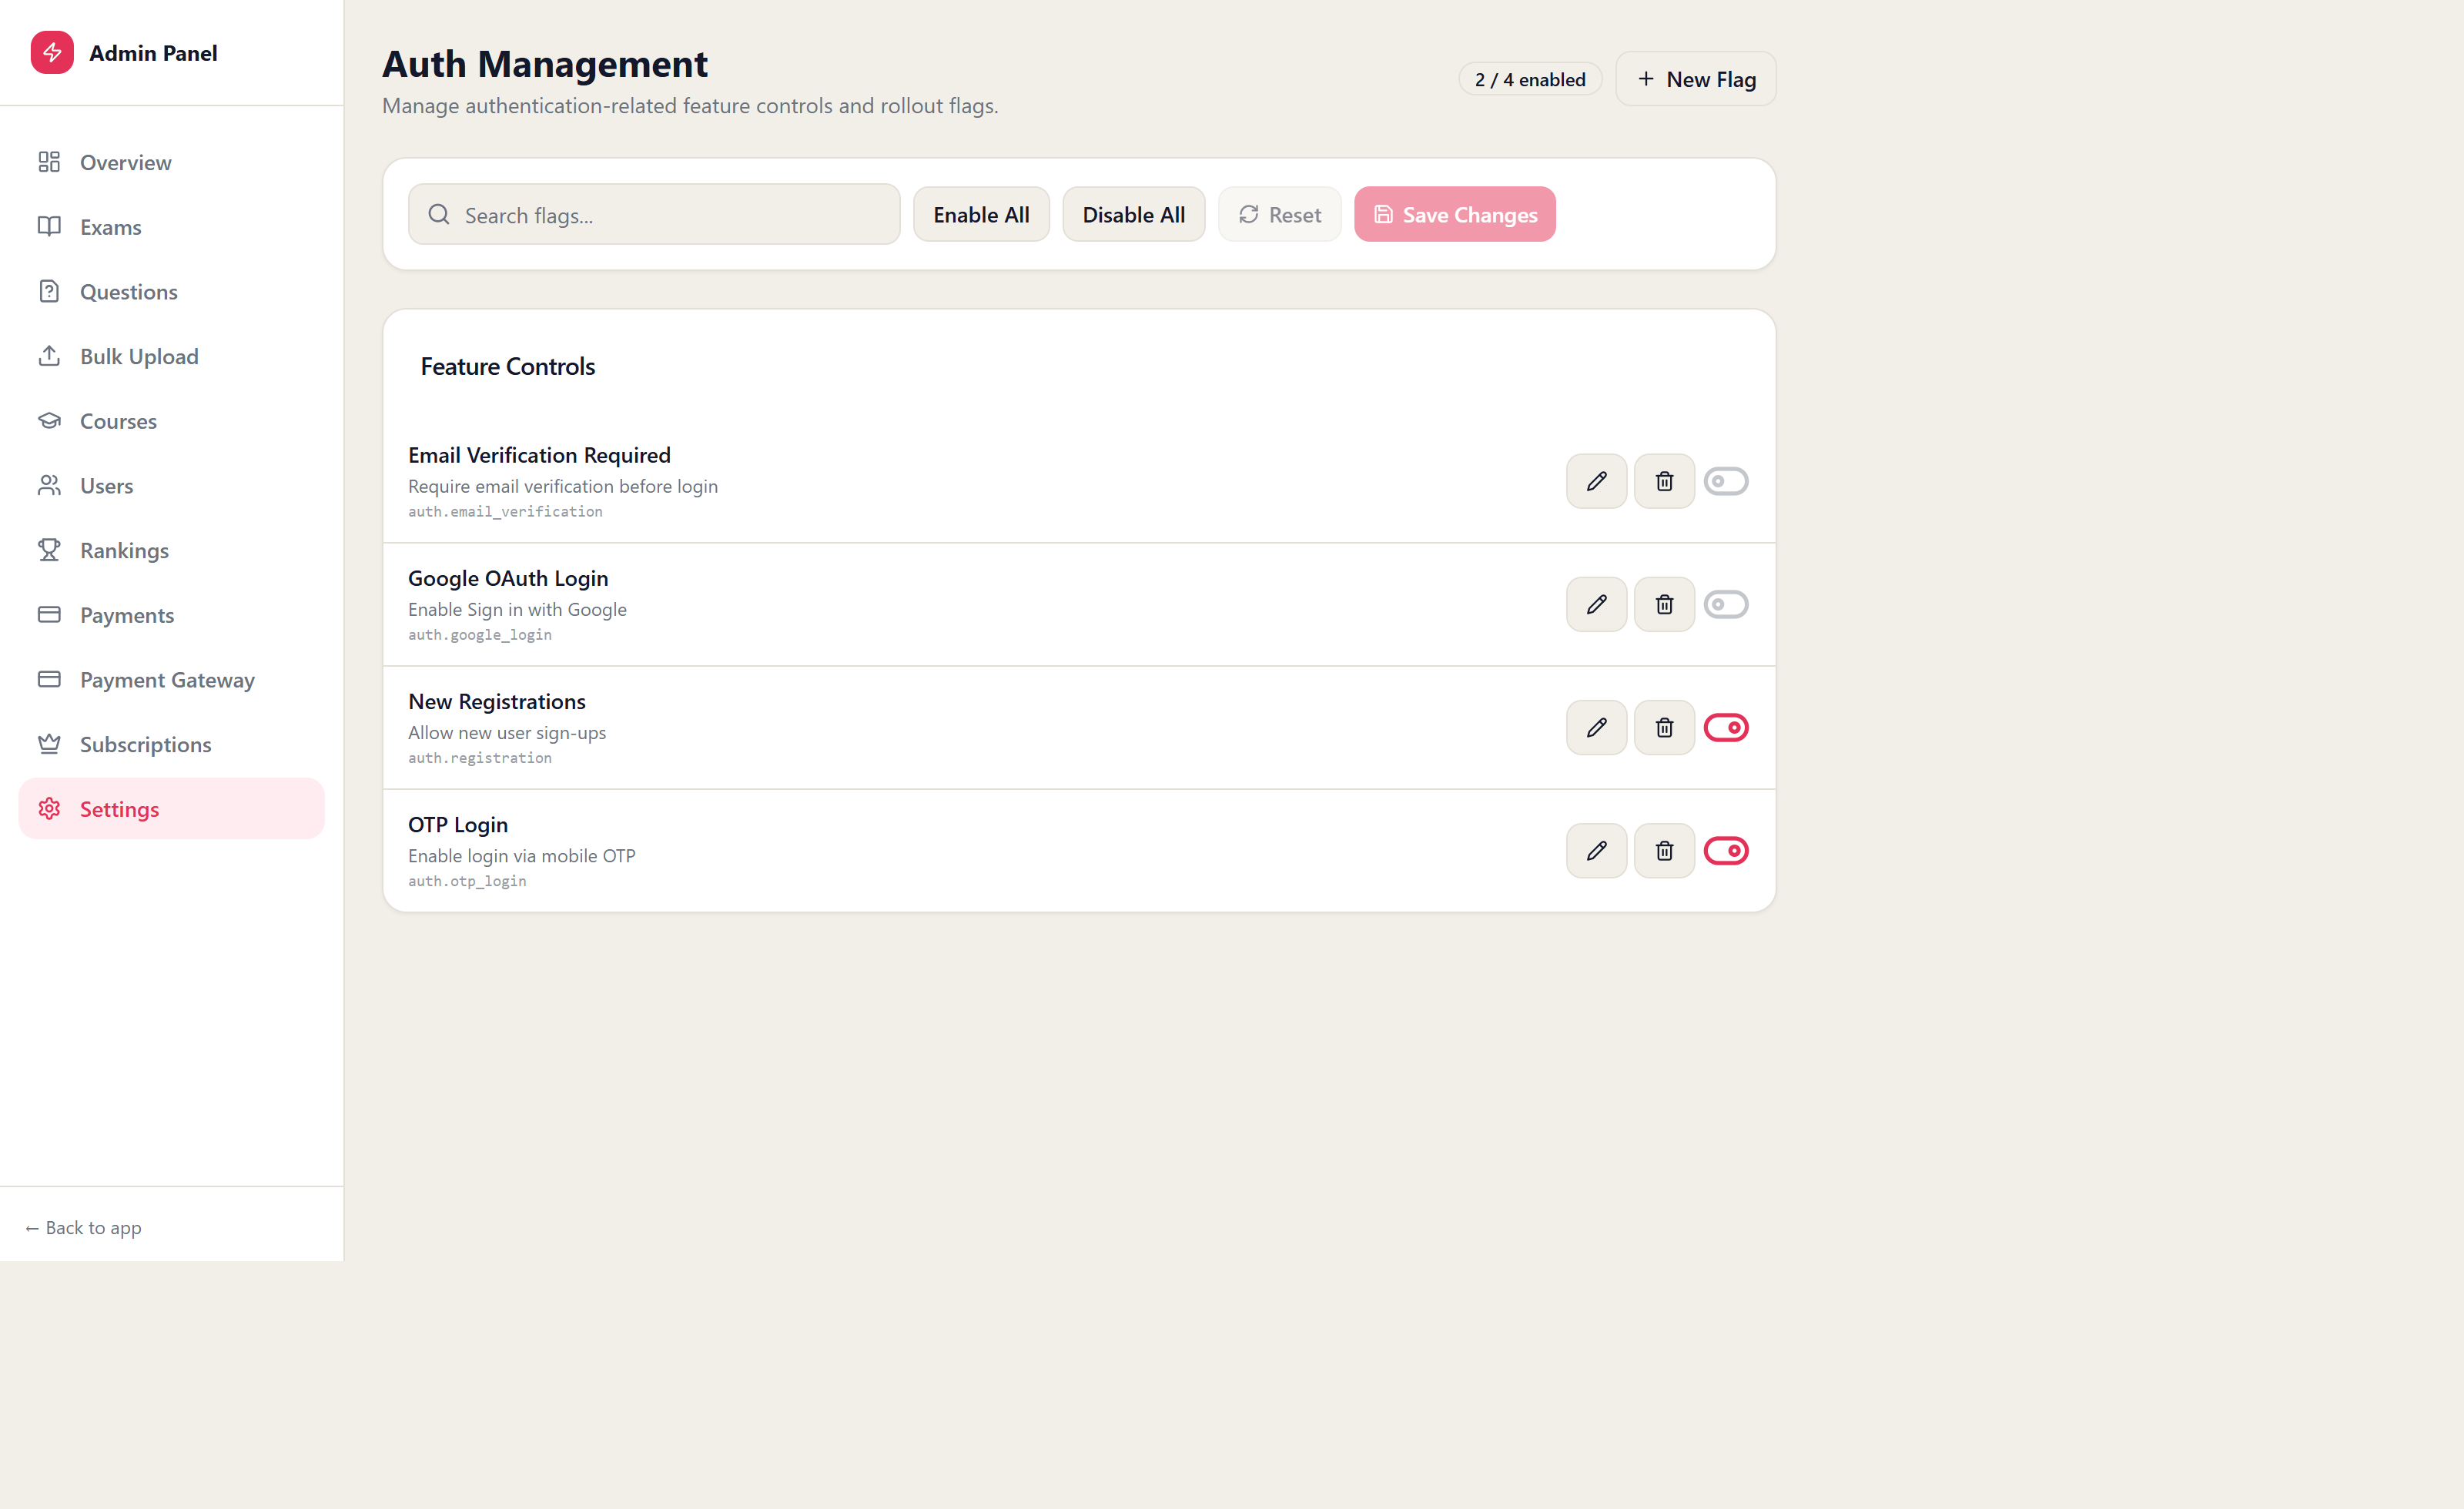The width and height of the screenshot is (2464, 1509).
Task: Click the magnifier icon in search box
Action: click(x=439, y=214)
